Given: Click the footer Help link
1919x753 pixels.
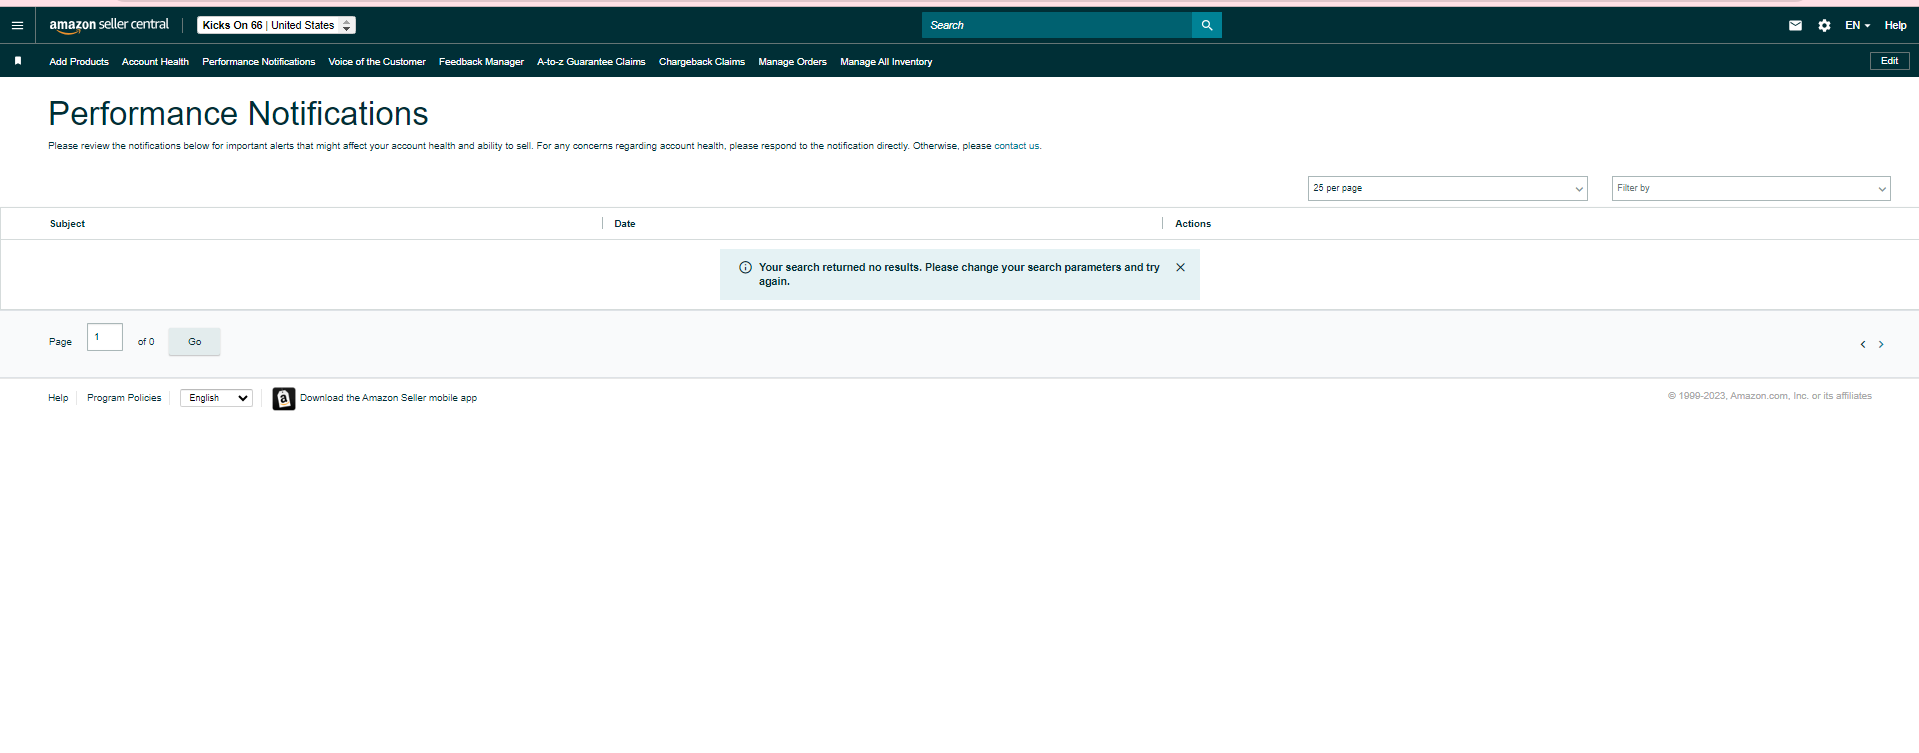Looking at the screenshot, I should pos(58,398).
